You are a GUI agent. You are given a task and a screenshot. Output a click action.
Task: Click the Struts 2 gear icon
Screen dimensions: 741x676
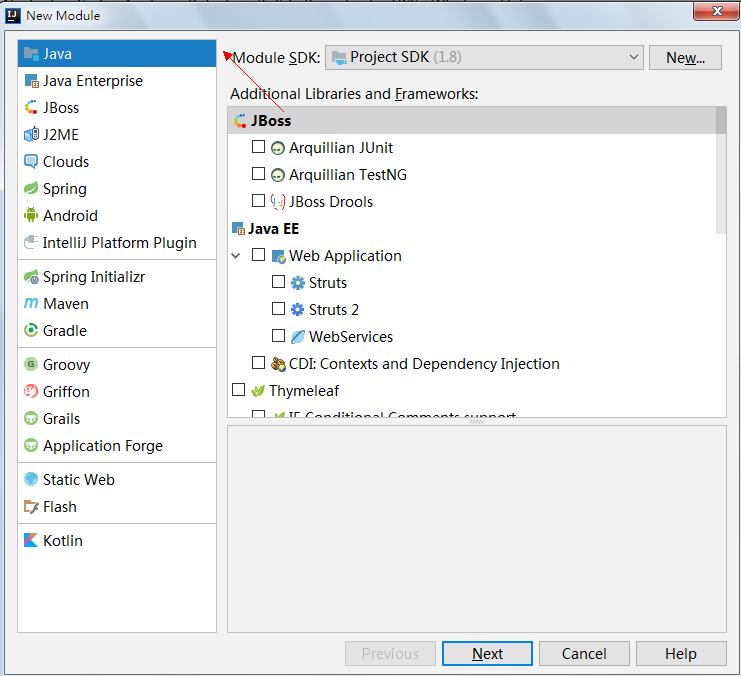(x=298, y=310)
